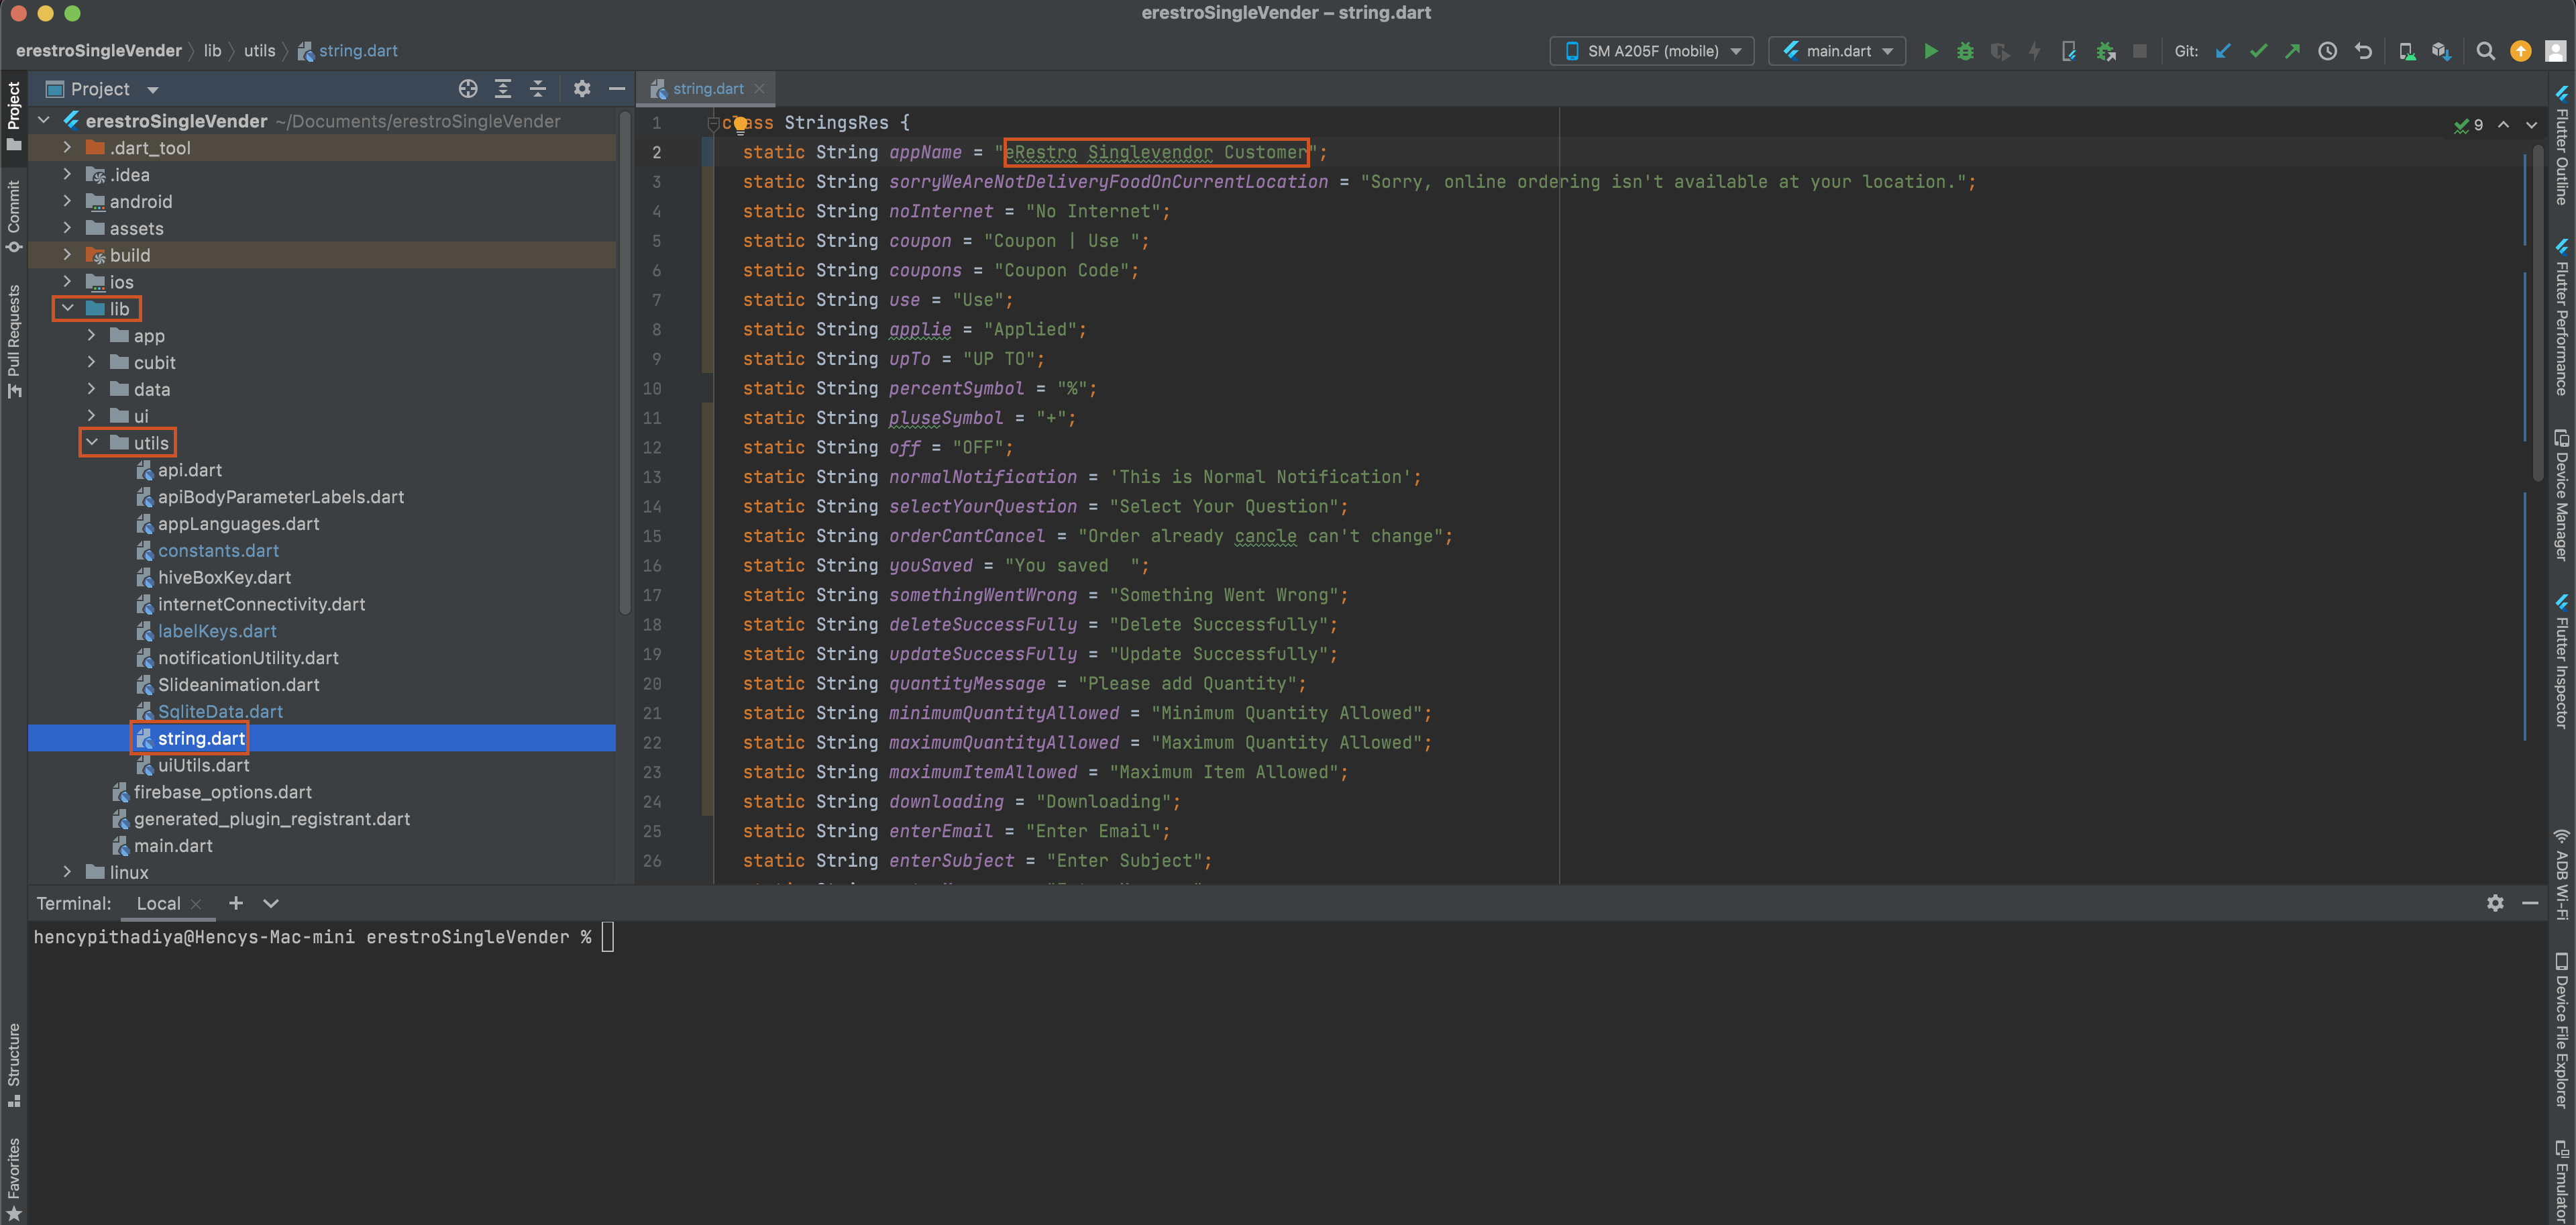Open Flutter Performance side tab
2576x1225 pixels.
point(2561,318)
